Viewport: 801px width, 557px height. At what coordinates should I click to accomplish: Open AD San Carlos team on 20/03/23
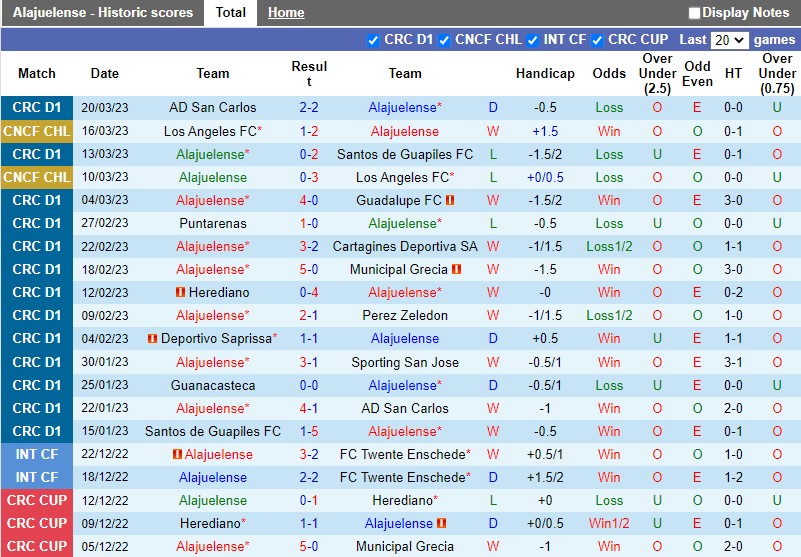point(213,108)
